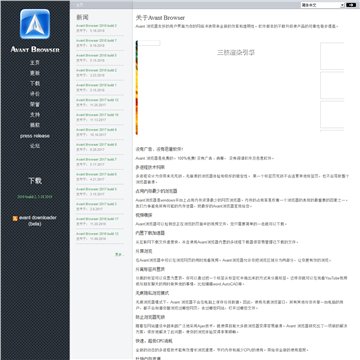Click the 内置下载加速器 section heading
Image resolution: width=360 pixels, height=360 pixels.
click(150, 233)
